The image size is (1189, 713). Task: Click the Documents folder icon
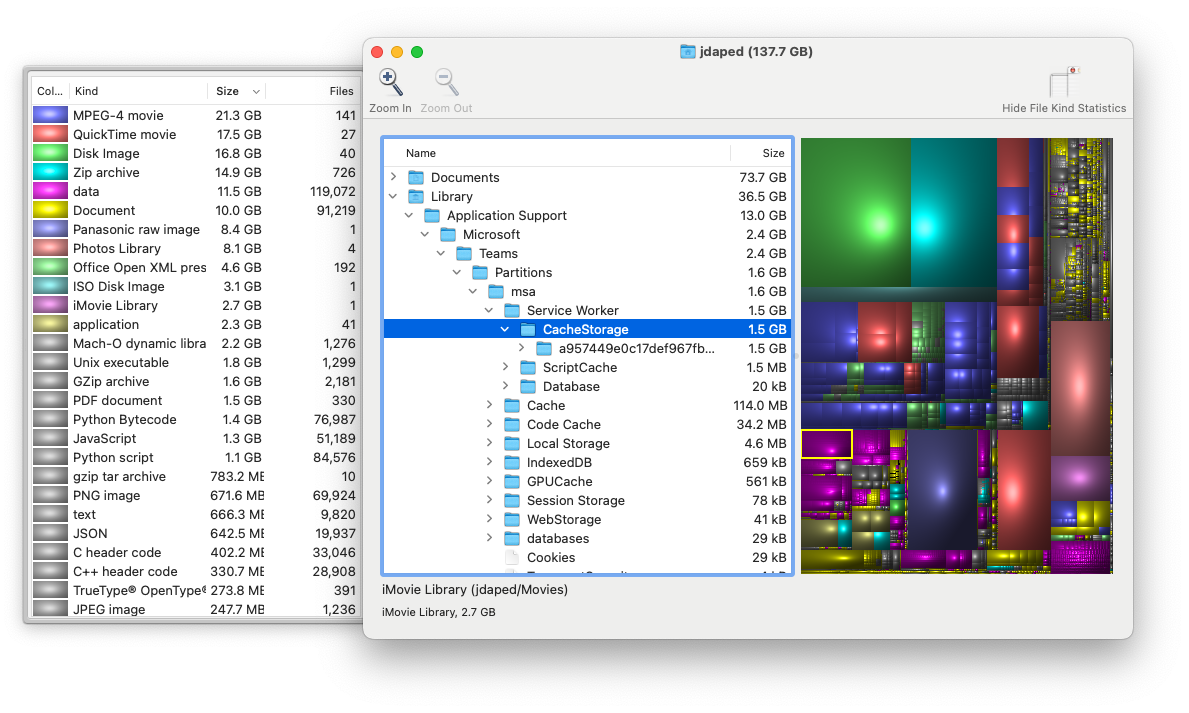pos(416,177)
